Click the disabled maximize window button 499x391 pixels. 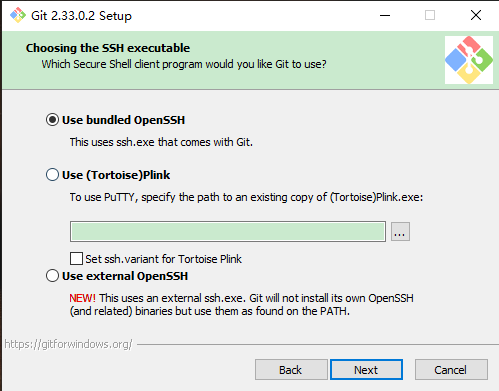click(430, 15)
